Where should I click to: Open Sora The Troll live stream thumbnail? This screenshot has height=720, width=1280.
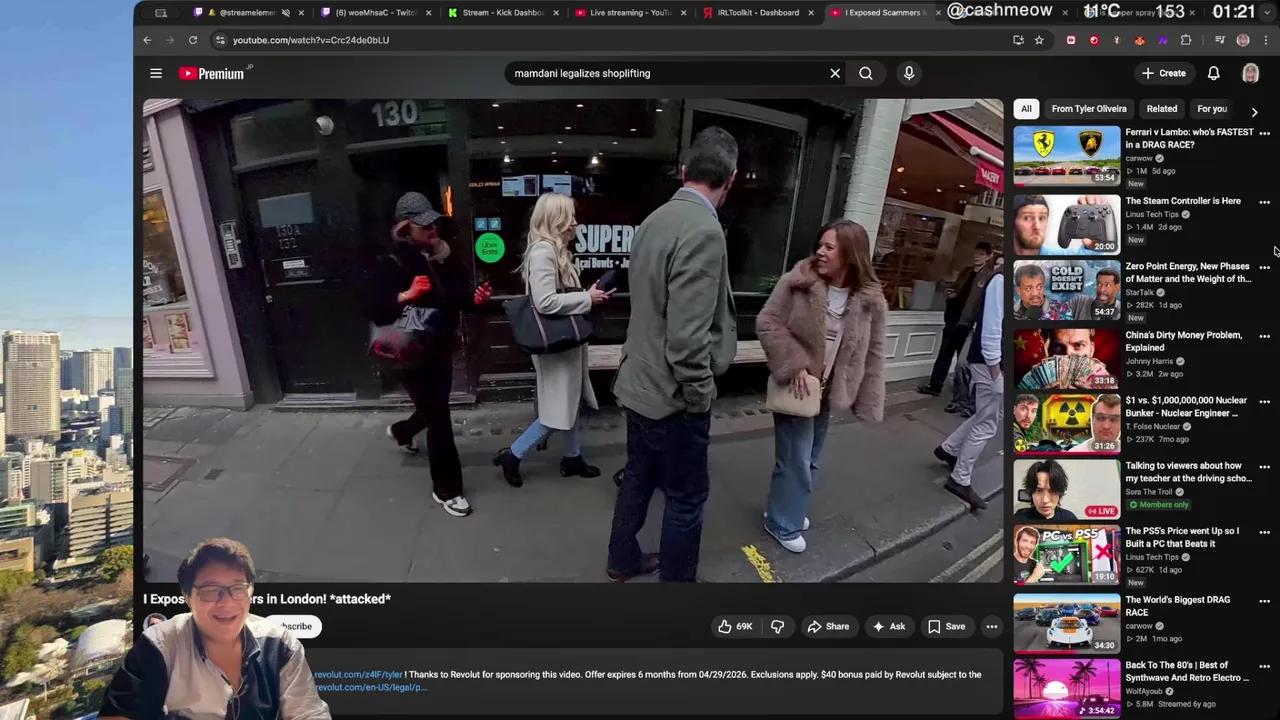(x=1067, y=489)
